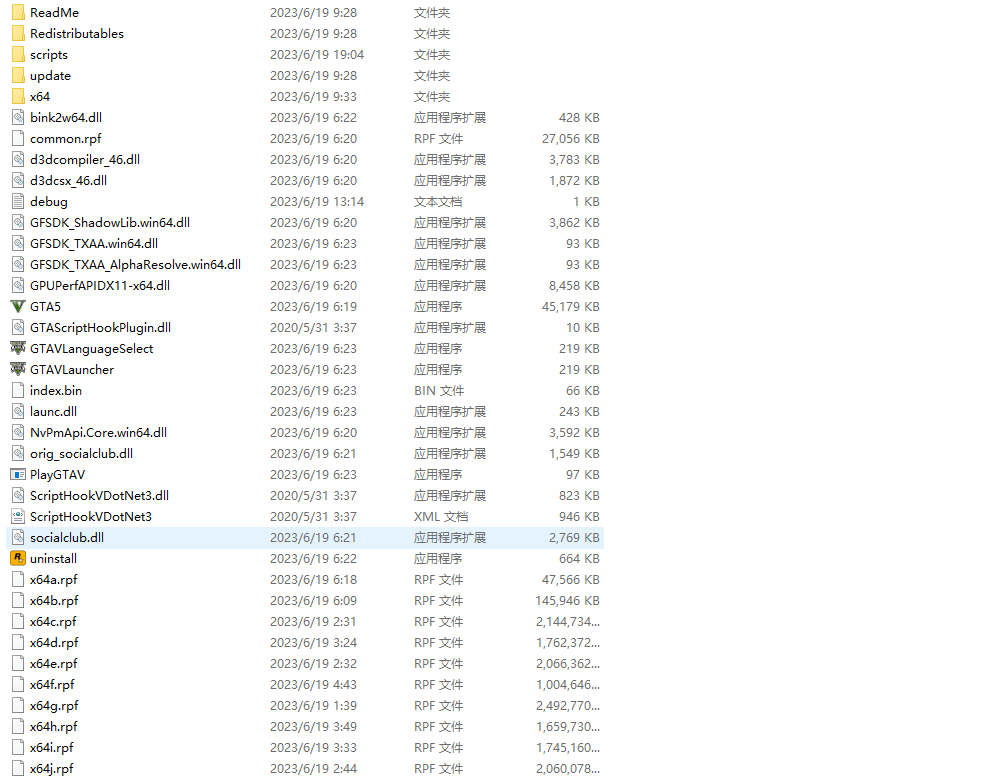Click the 2023/6/19 9:33 date of x64 folder

click(x=313, y=96)
